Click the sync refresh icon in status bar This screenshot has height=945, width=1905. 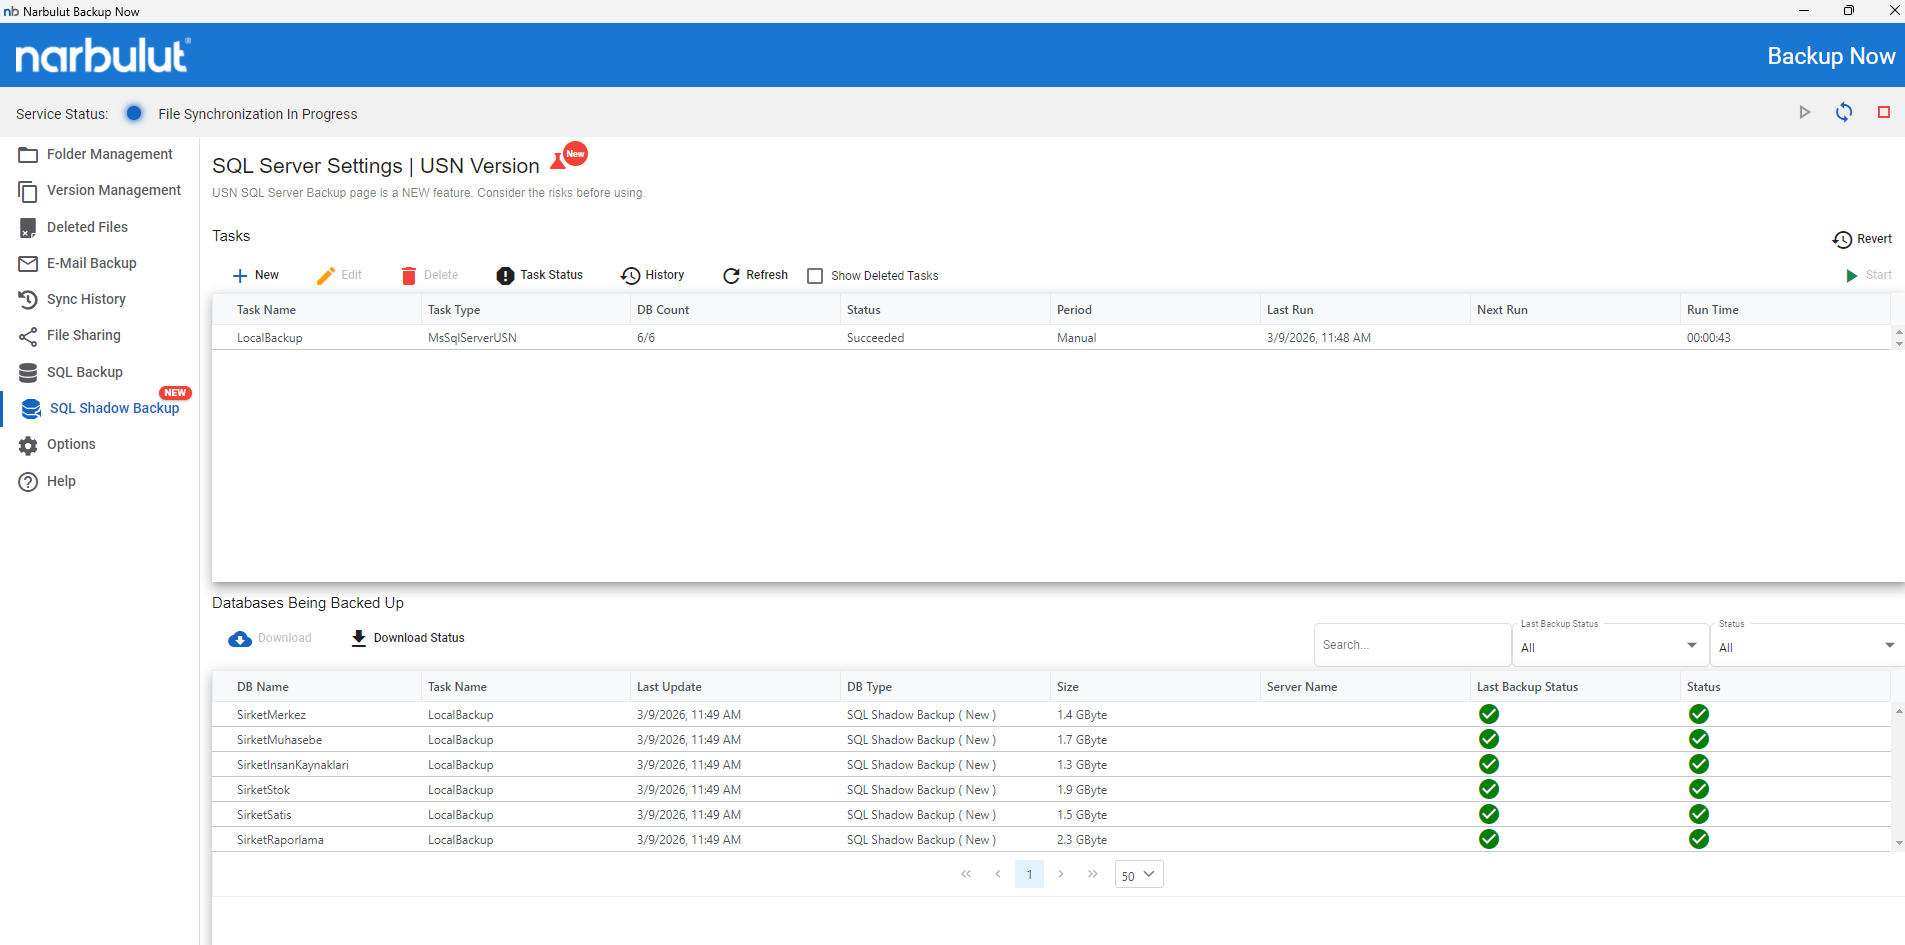point(1843,113)
